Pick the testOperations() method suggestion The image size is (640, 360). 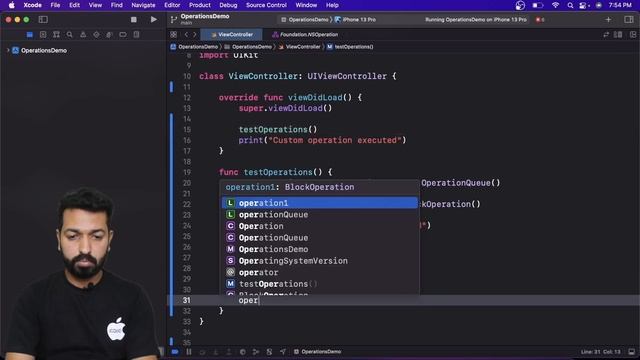(320, 284)
